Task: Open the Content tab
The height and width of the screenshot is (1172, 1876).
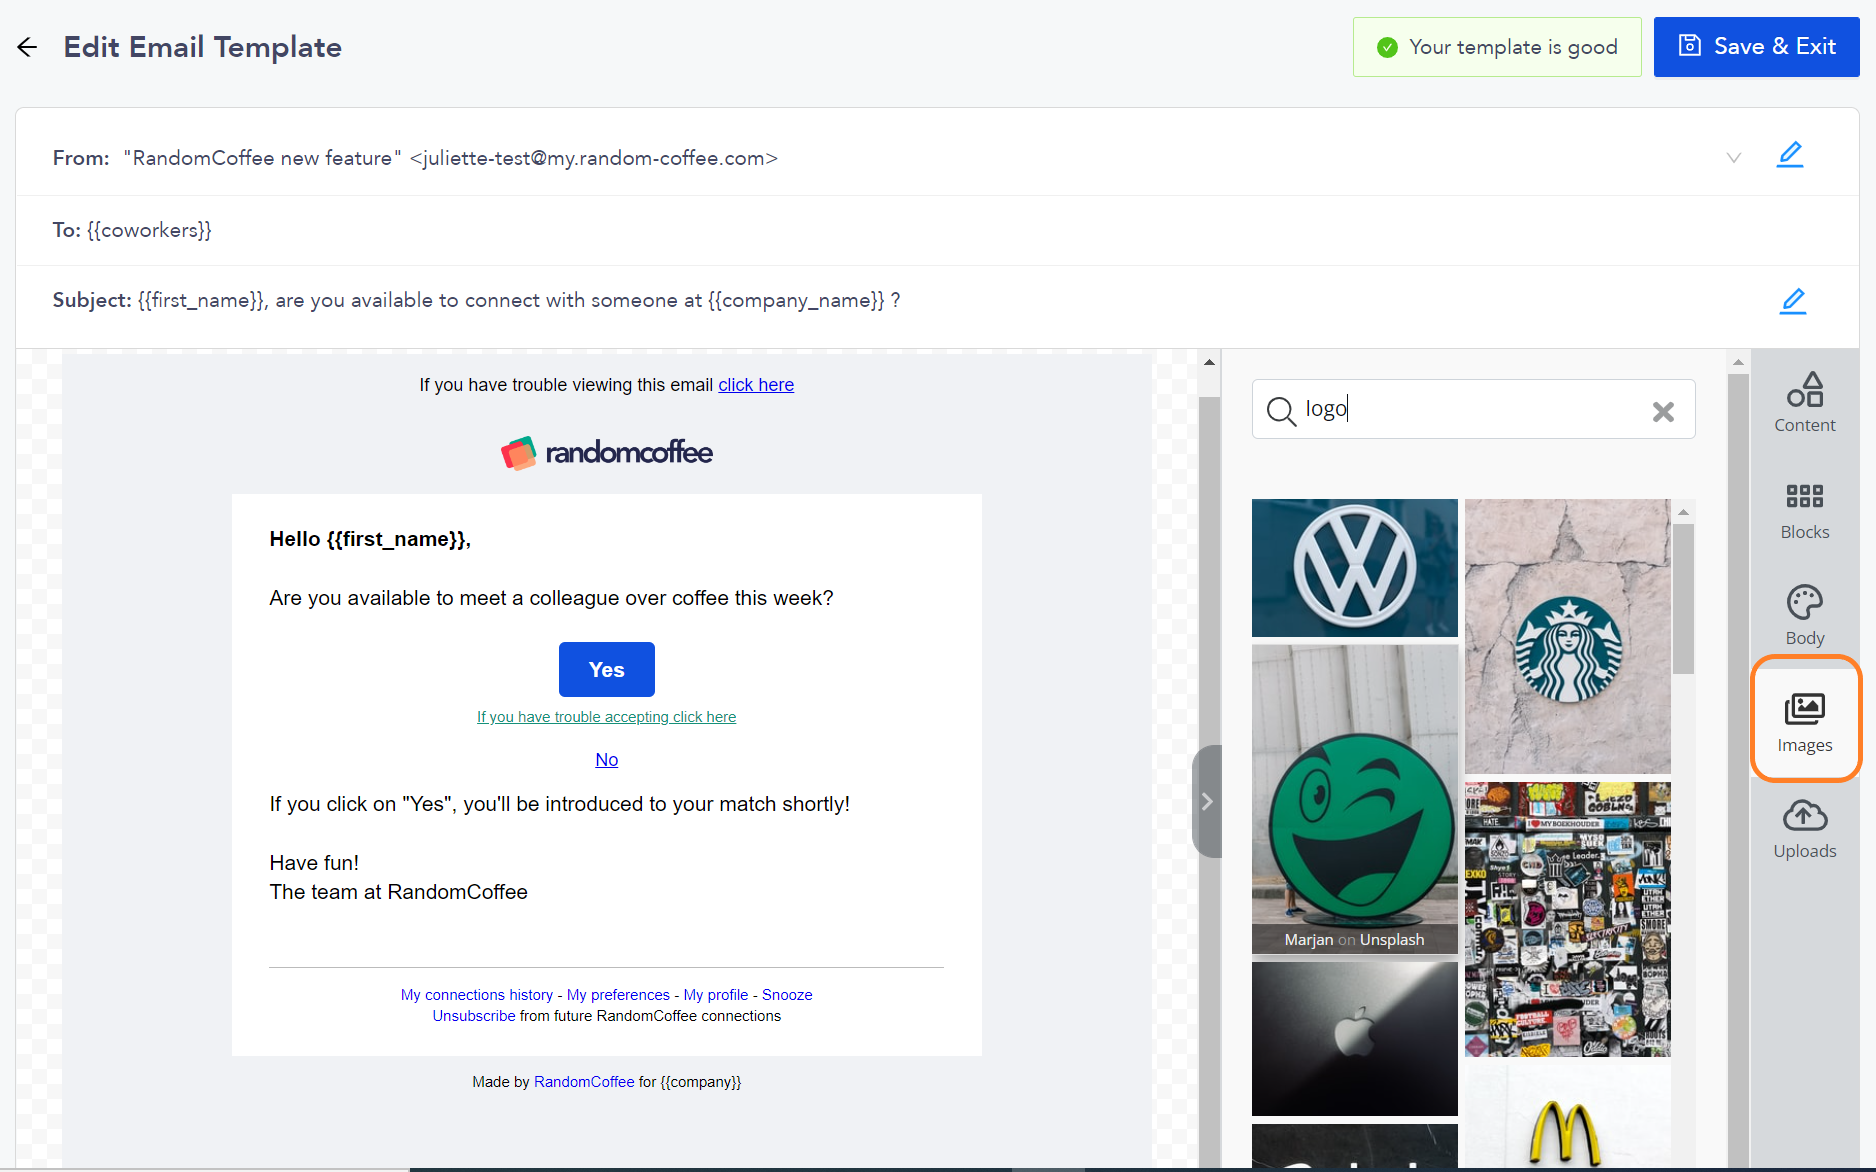Action: pos(1804,402)
